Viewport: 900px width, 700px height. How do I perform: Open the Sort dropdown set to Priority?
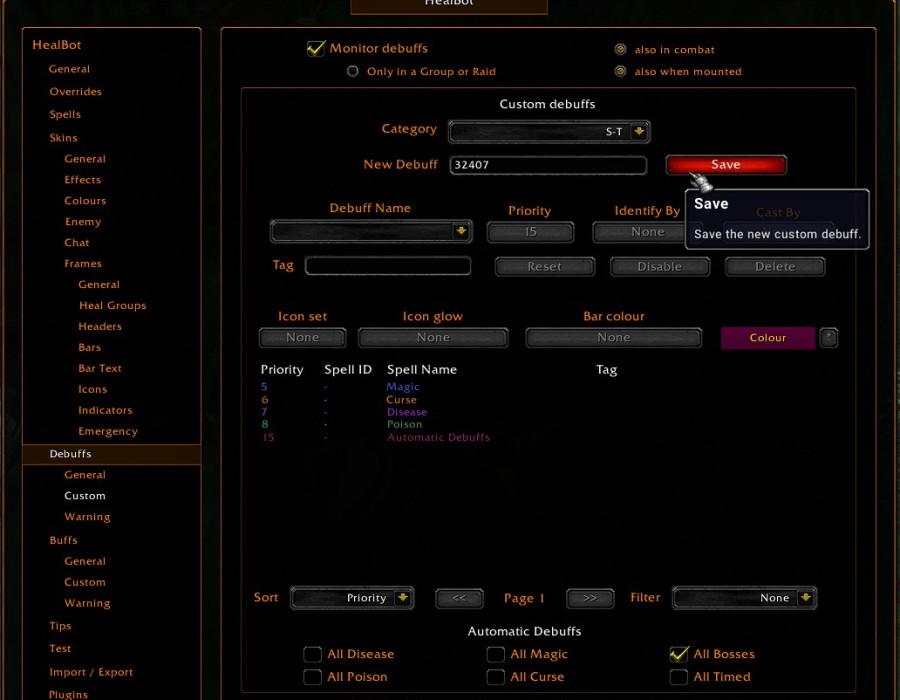[352, 598]
